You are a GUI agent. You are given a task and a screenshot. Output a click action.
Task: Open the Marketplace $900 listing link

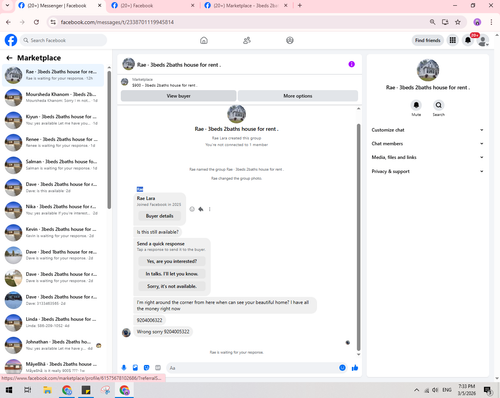pyautogui.click(x=165, y=85)
